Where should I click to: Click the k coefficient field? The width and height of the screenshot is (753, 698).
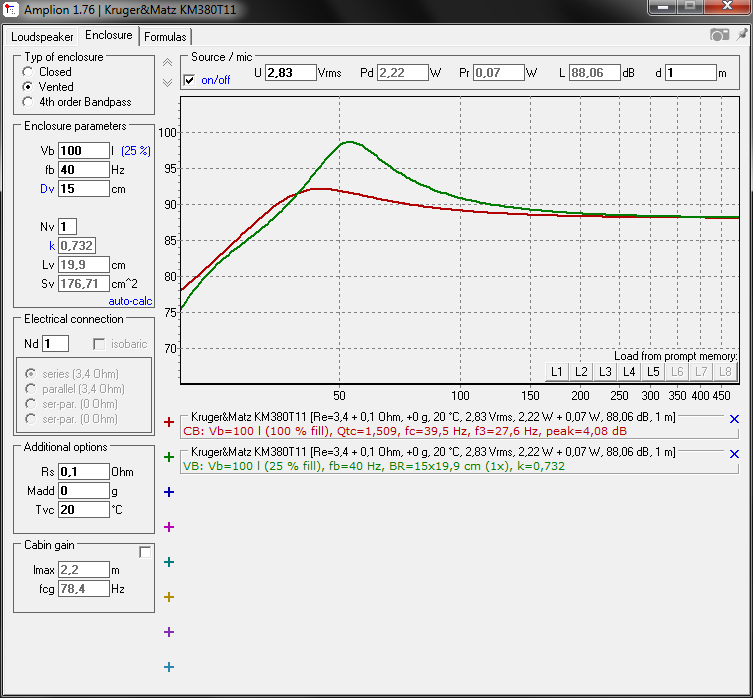point(77,246)
